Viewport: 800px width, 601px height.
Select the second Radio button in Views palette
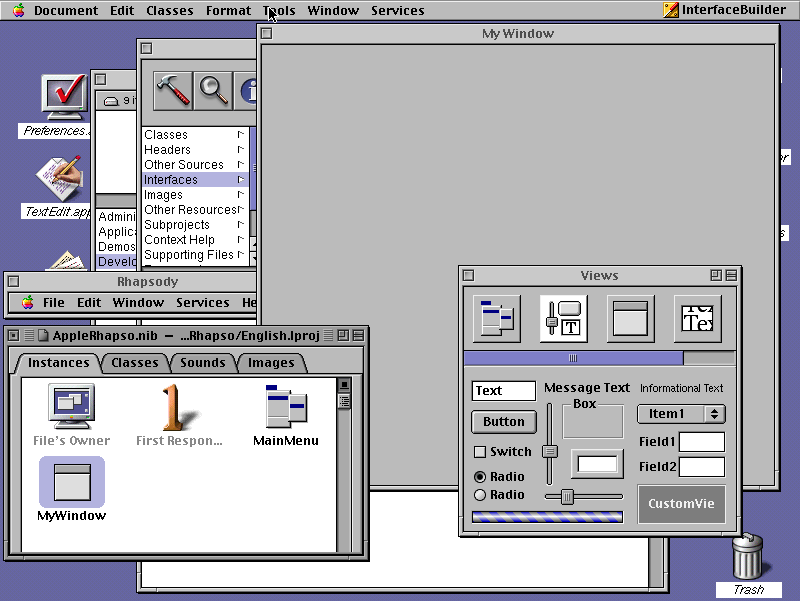(480, 495)
